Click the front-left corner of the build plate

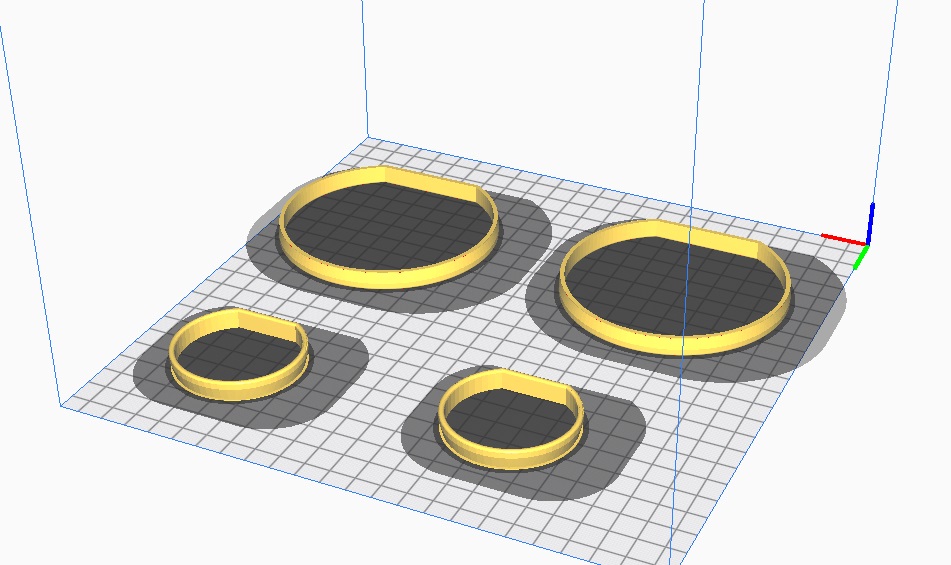pos(62,406)
